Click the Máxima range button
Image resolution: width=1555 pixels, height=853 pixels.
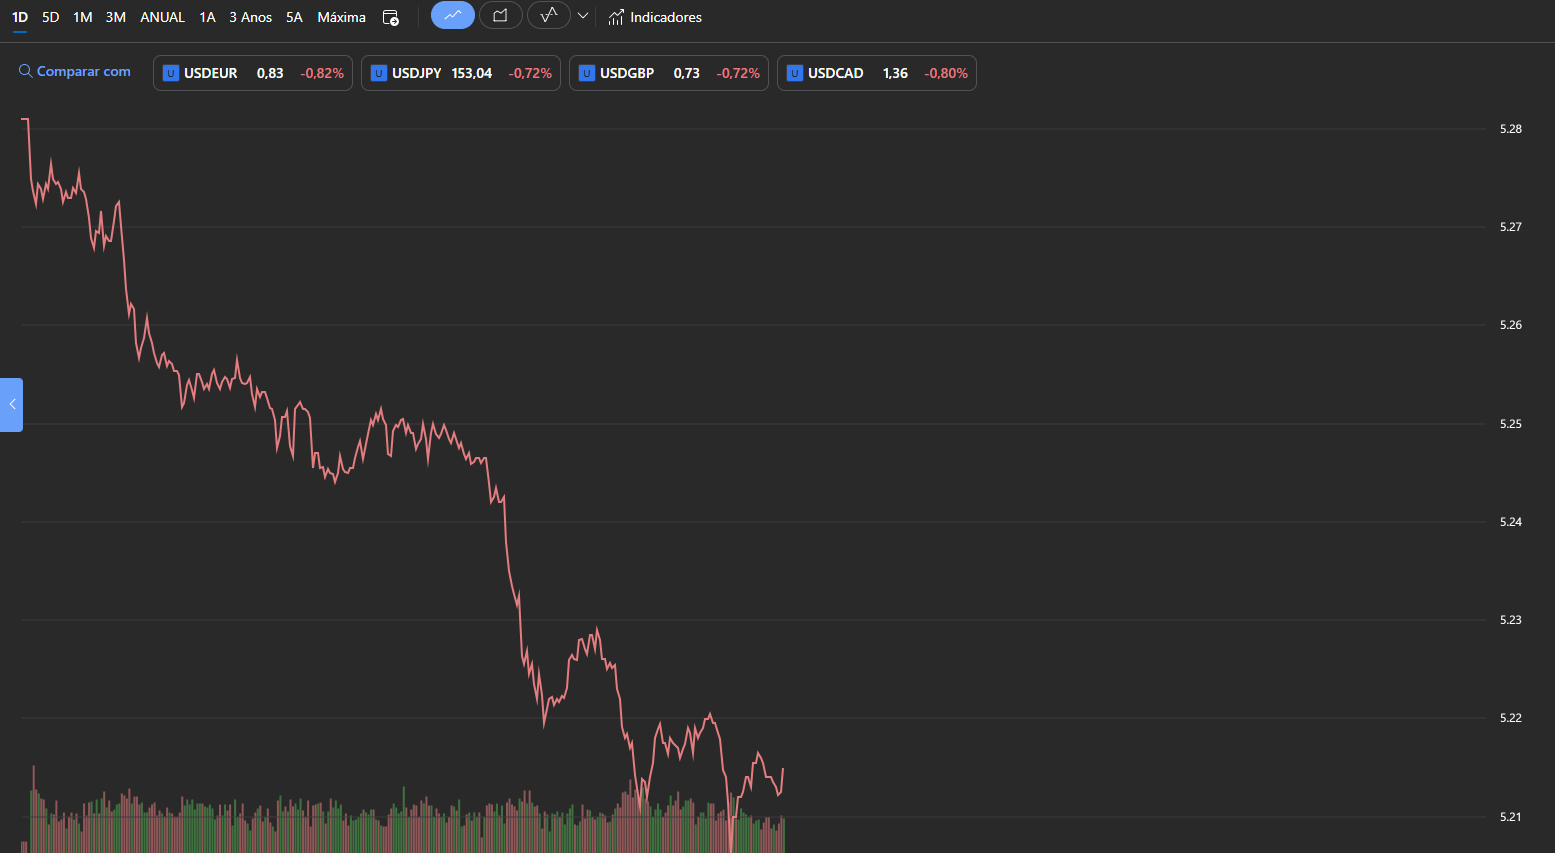pyautogui.click(x=341, y=17)
